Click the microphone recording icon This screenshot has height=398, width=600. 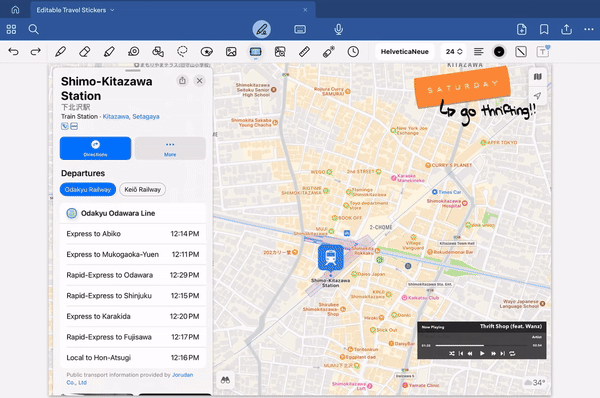coord(338,29)
